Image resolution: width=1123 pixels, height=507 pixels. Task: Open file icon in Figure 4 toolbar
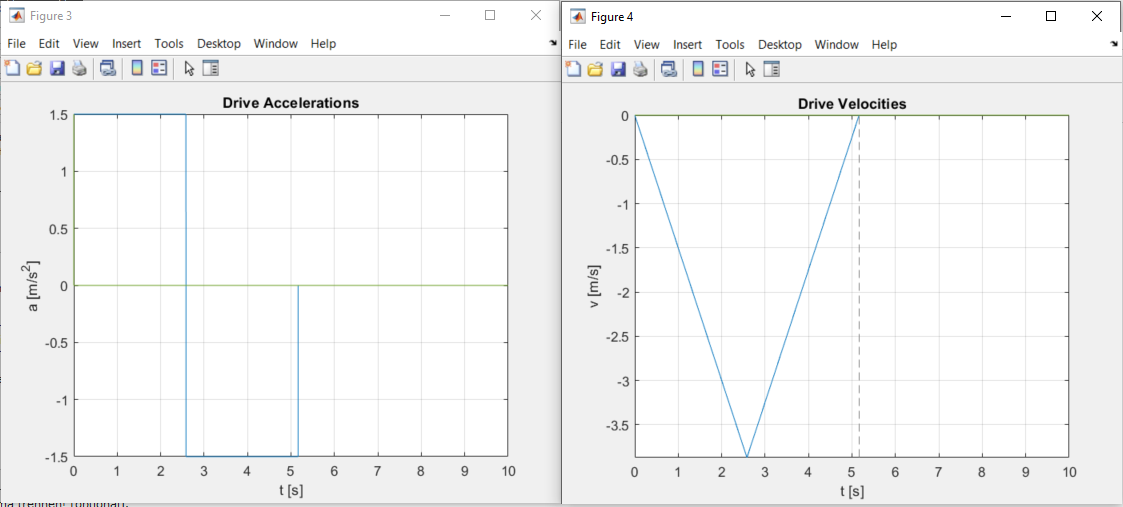tap(596, 69)
